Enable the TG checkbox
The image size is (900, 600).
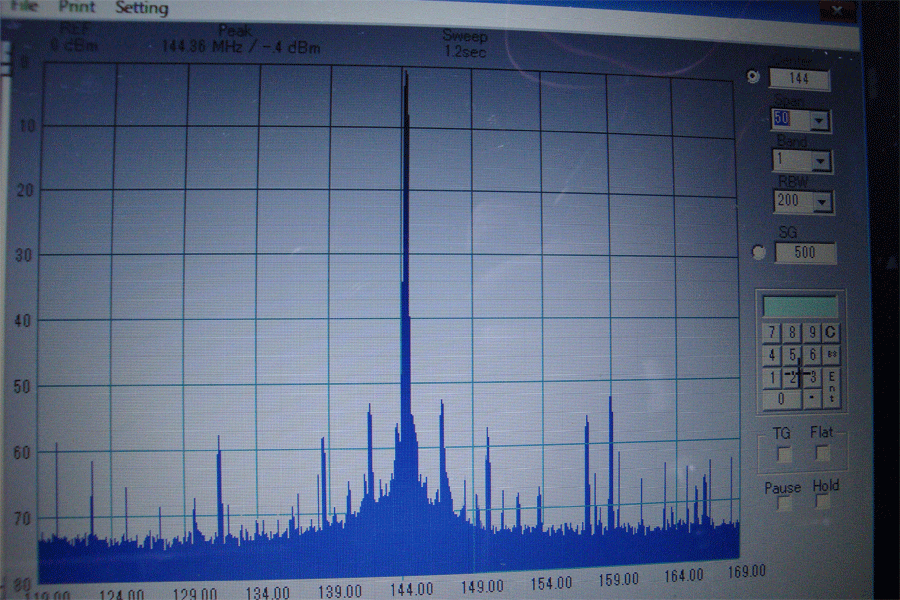[784, 454]
